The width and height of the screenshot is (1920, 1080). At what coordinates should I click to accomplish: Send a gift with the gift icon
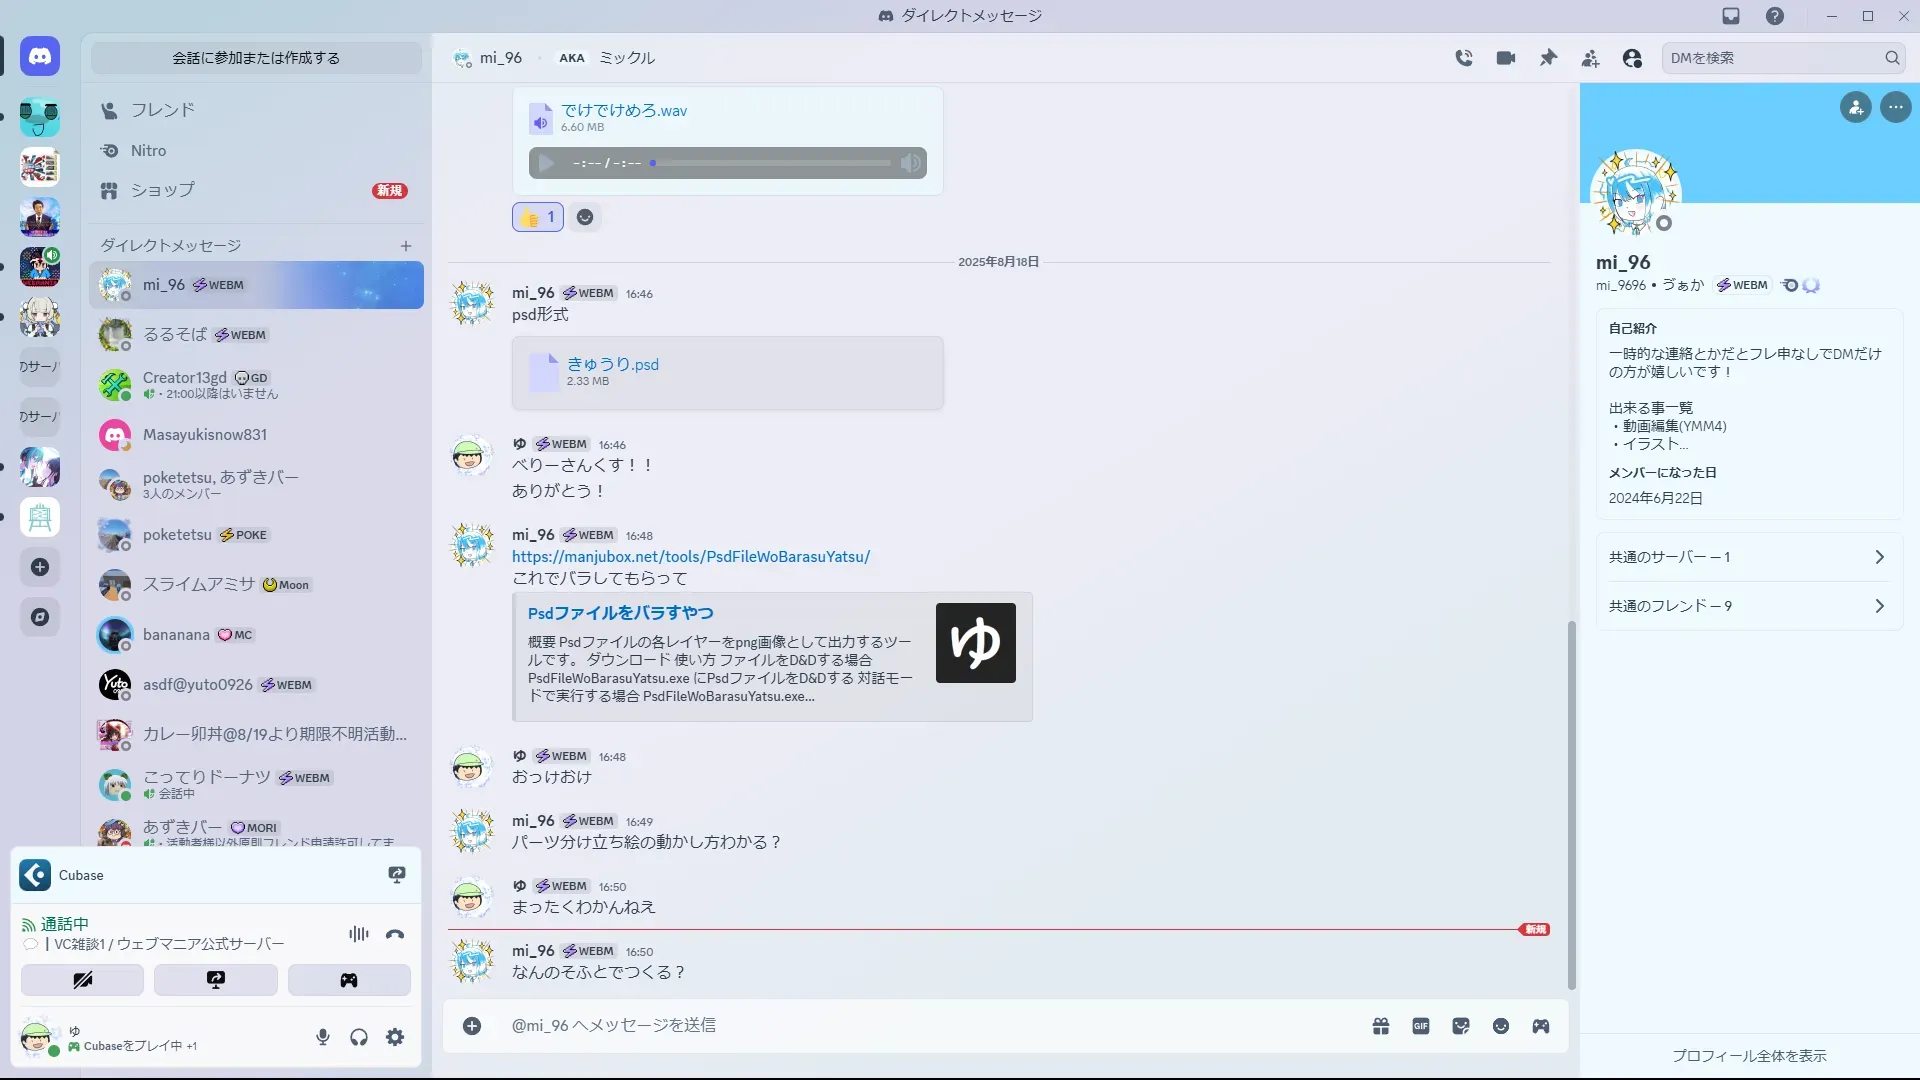click(1381, 1026)
